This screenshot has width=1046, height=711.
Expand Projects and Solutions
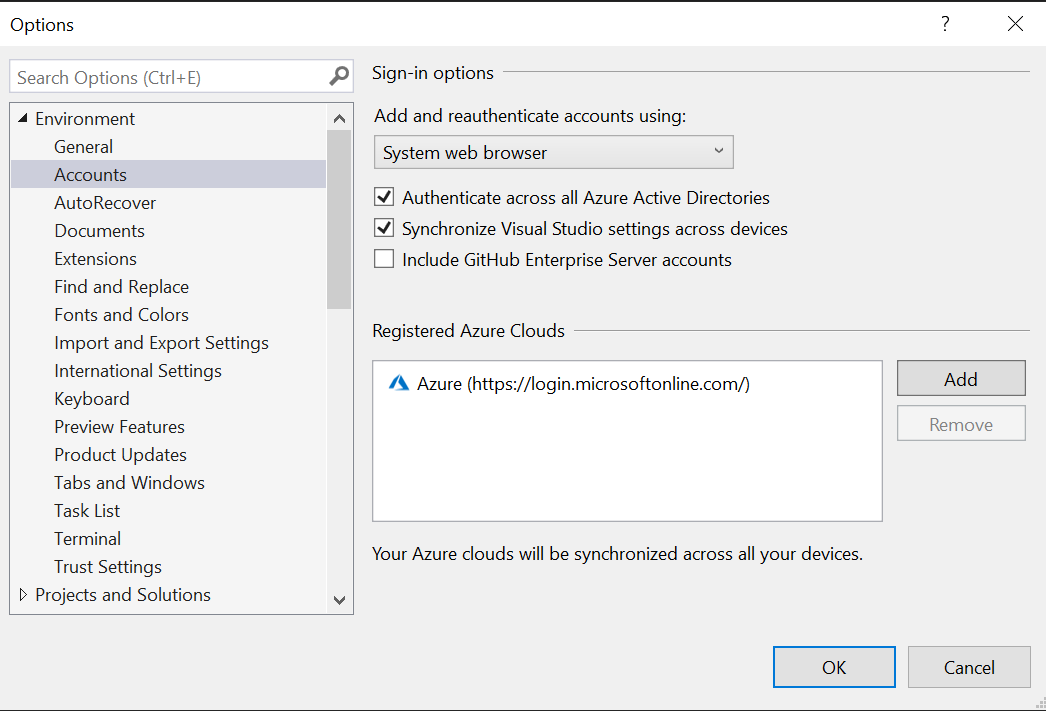[x=23, y=594]
